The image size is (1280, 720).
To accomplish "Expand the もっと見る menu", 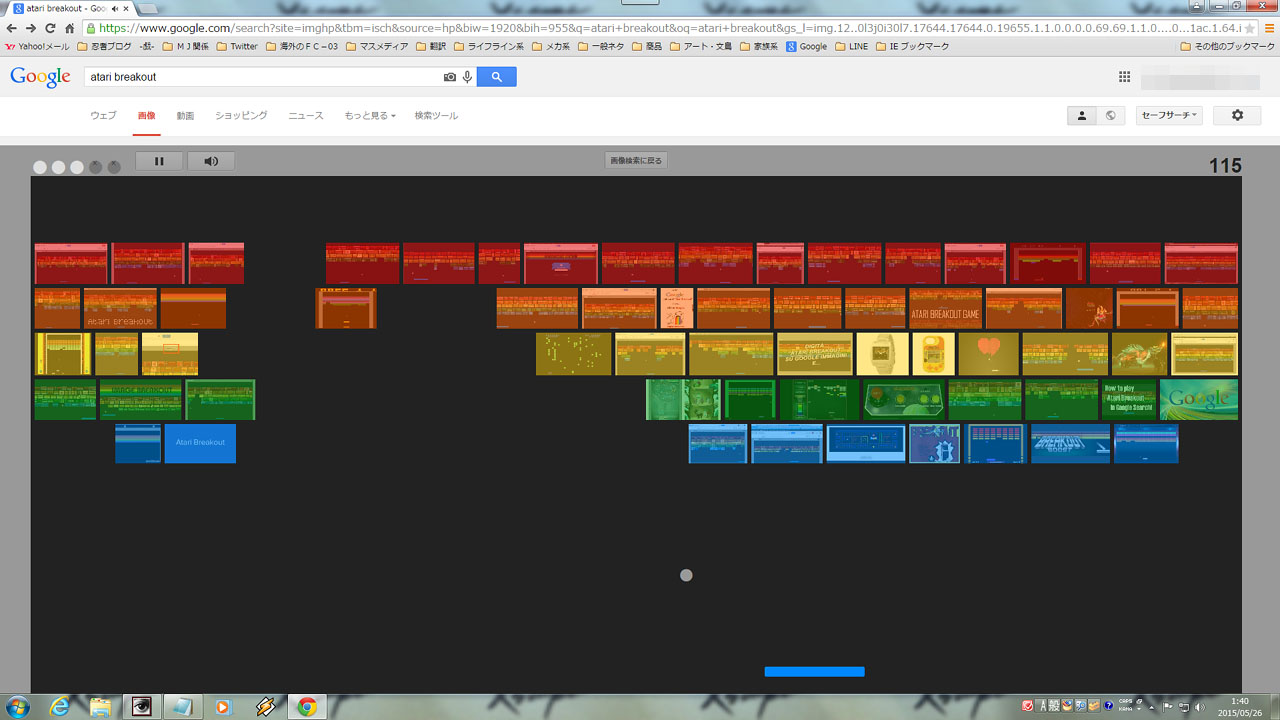I will [x=370, y=116].
